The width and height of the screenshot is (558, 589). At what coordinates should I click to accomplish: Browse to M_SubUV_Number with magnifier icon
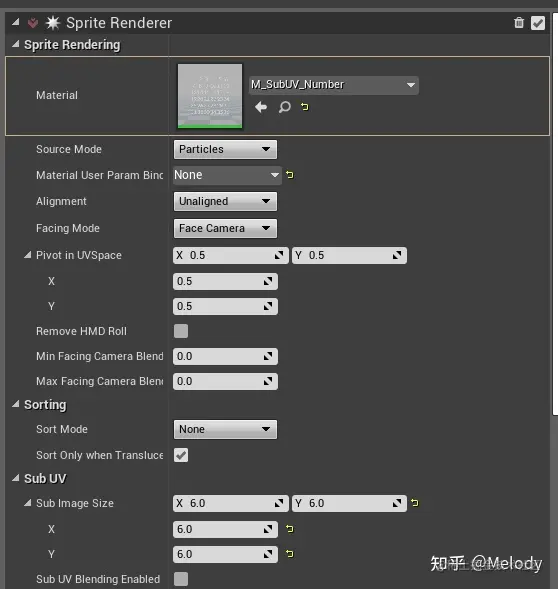point(284,107)
